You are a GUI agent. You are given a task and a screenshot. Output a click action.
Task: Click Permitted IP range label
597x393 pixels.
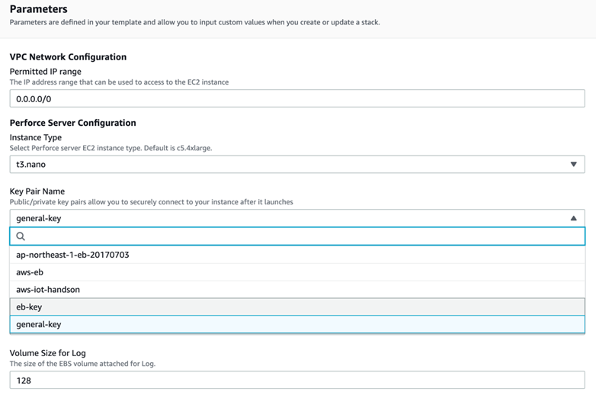coord(45,72)
